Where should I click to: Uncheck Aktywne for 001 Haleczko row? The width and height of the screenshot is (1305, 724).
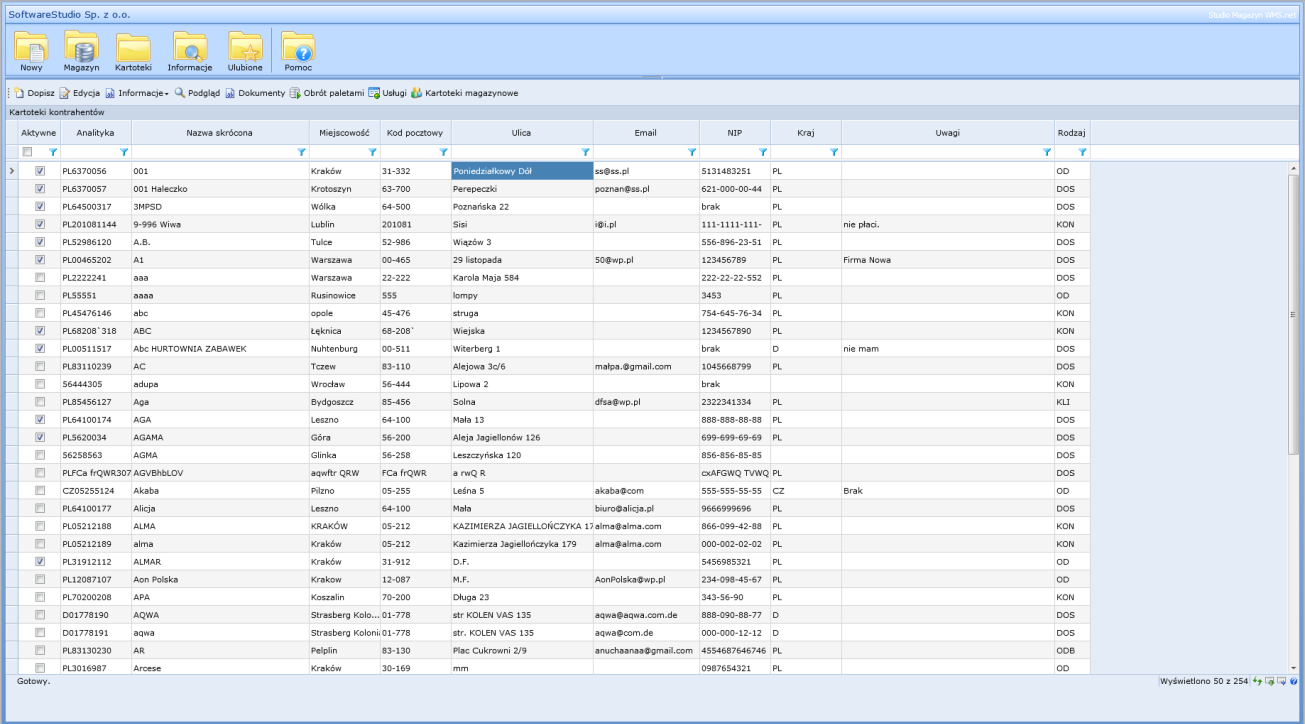click(40, 188)
